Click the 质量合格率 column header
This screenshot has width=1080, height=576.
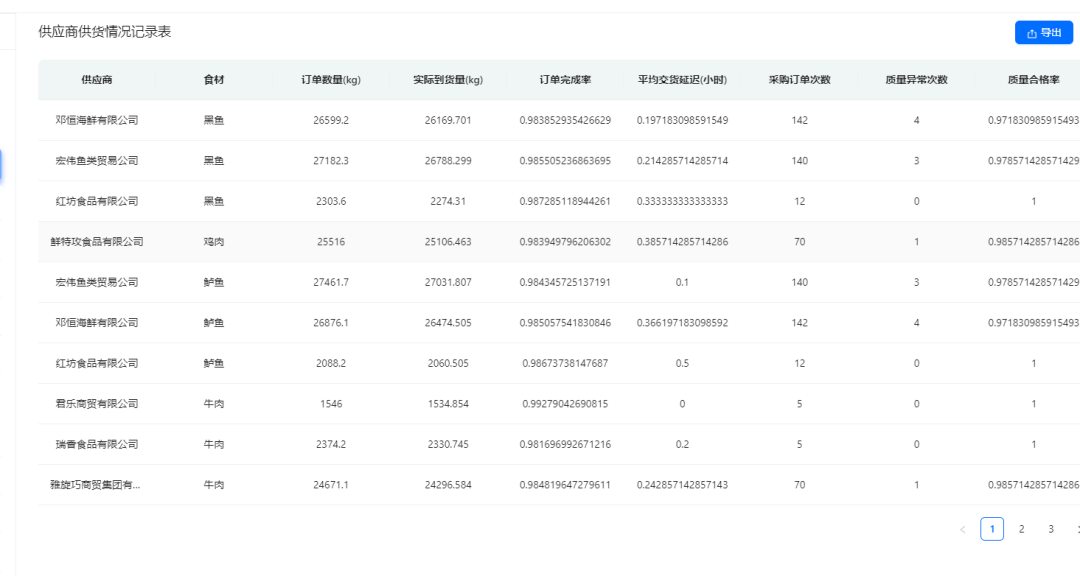coord(1033,80)
